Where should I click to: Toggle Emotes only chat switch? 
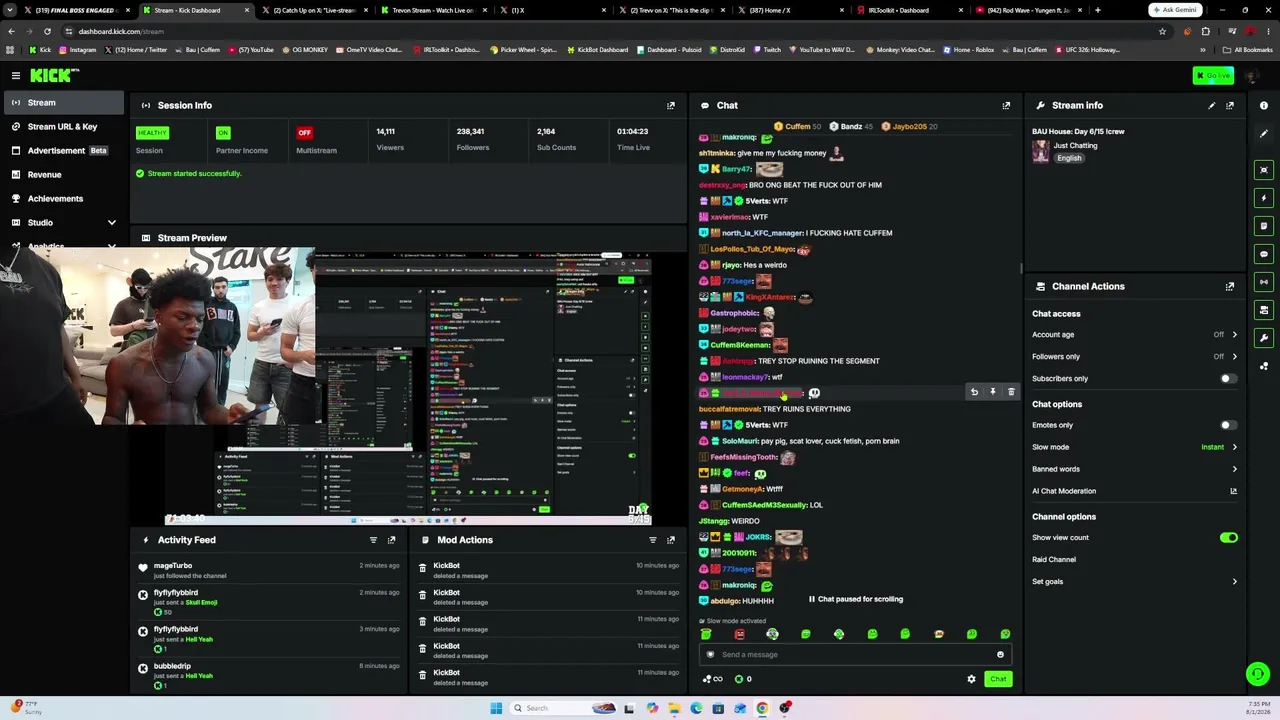click(1228, 425)
